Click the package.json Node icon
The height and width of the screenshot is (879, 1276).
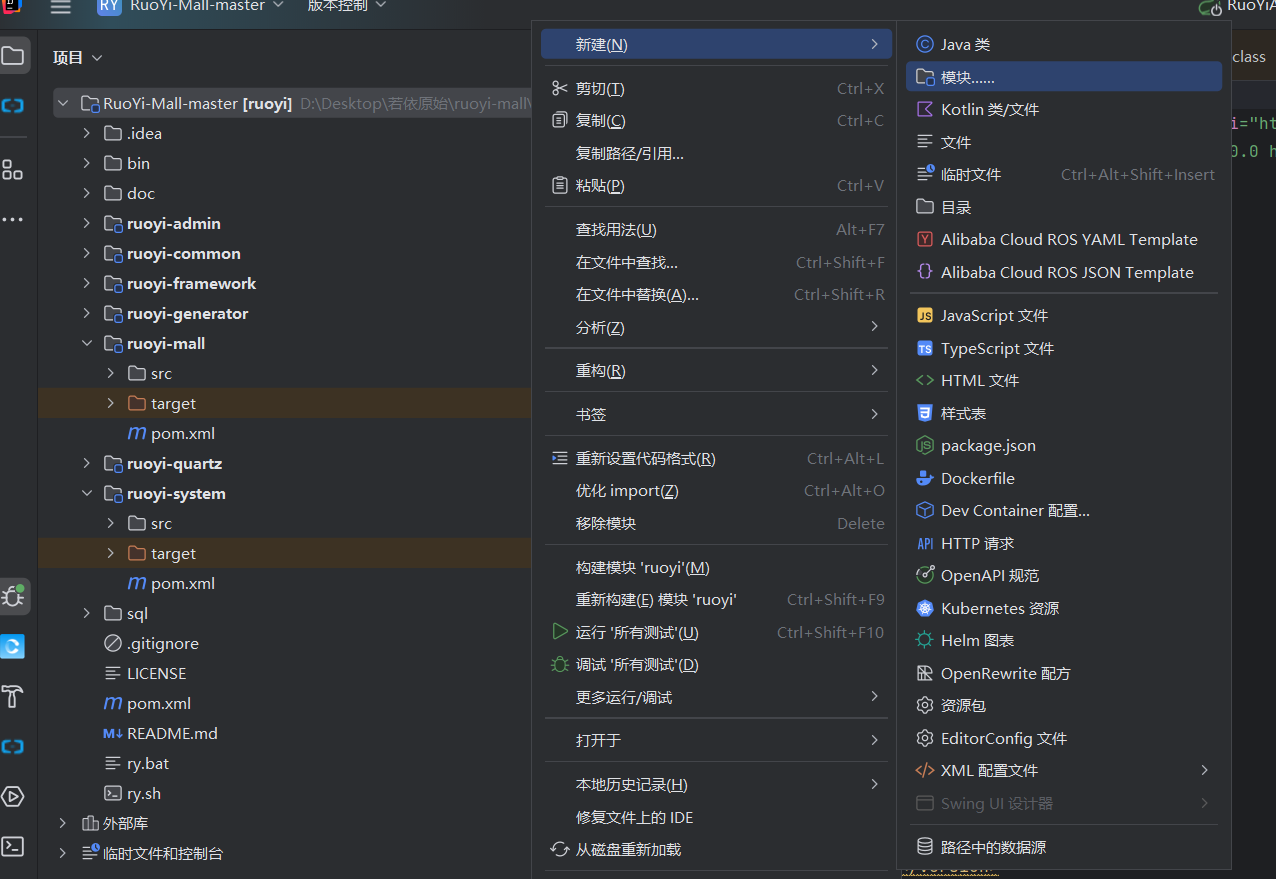click(925, 445)
